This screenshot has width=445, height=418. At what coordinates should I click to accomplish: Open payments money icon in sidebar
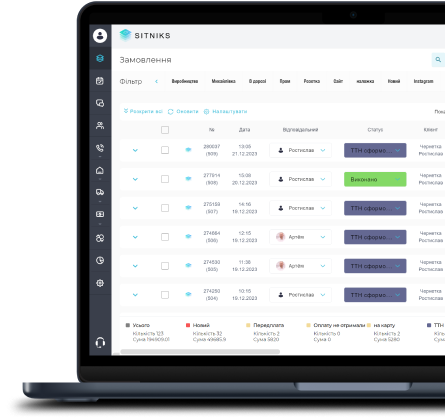click(100, 214)
